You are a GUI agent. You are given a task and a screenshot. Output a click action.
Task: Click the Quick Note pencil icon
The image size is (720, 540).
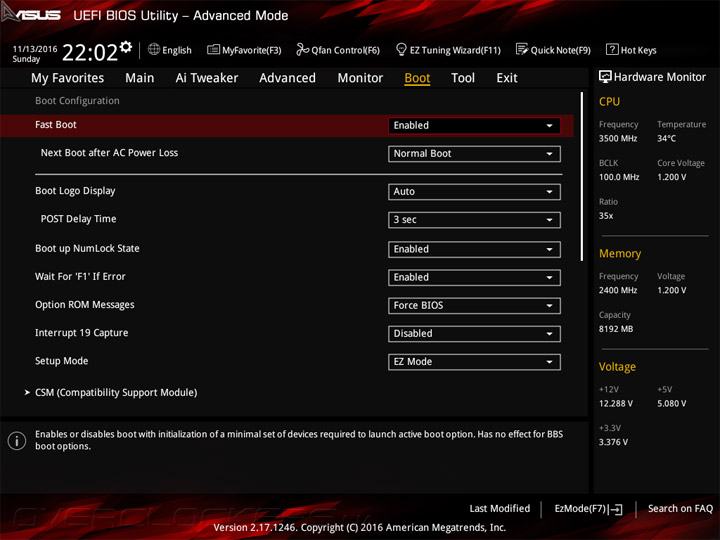coord(522,49)
